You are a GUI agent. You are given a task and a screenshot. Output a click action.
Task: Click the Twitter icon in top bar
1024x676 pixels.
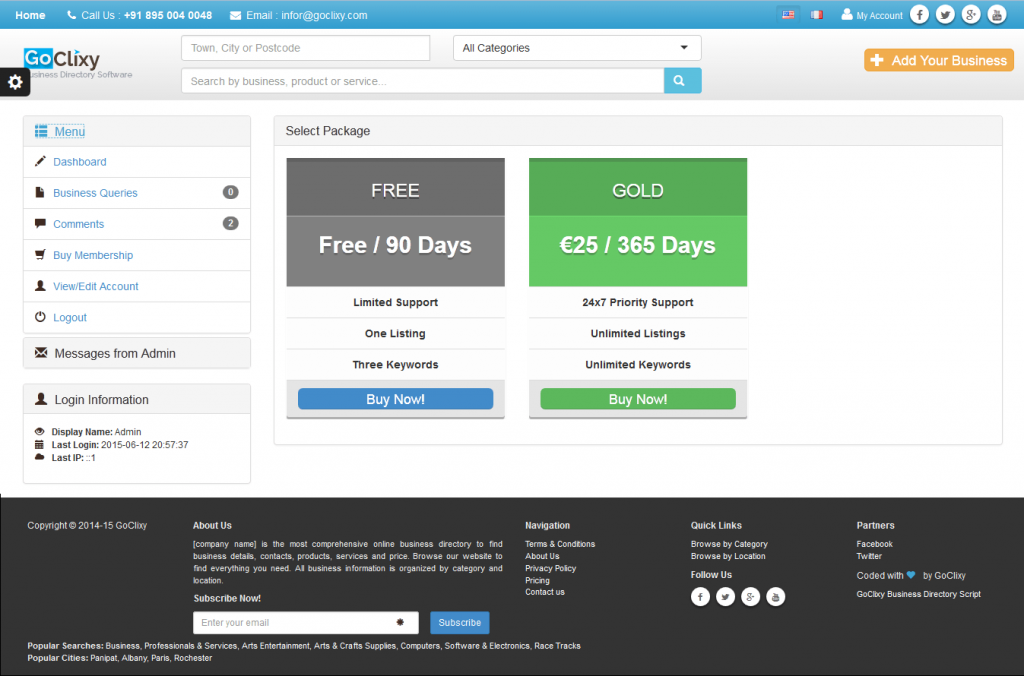click(x=945, y=15)
